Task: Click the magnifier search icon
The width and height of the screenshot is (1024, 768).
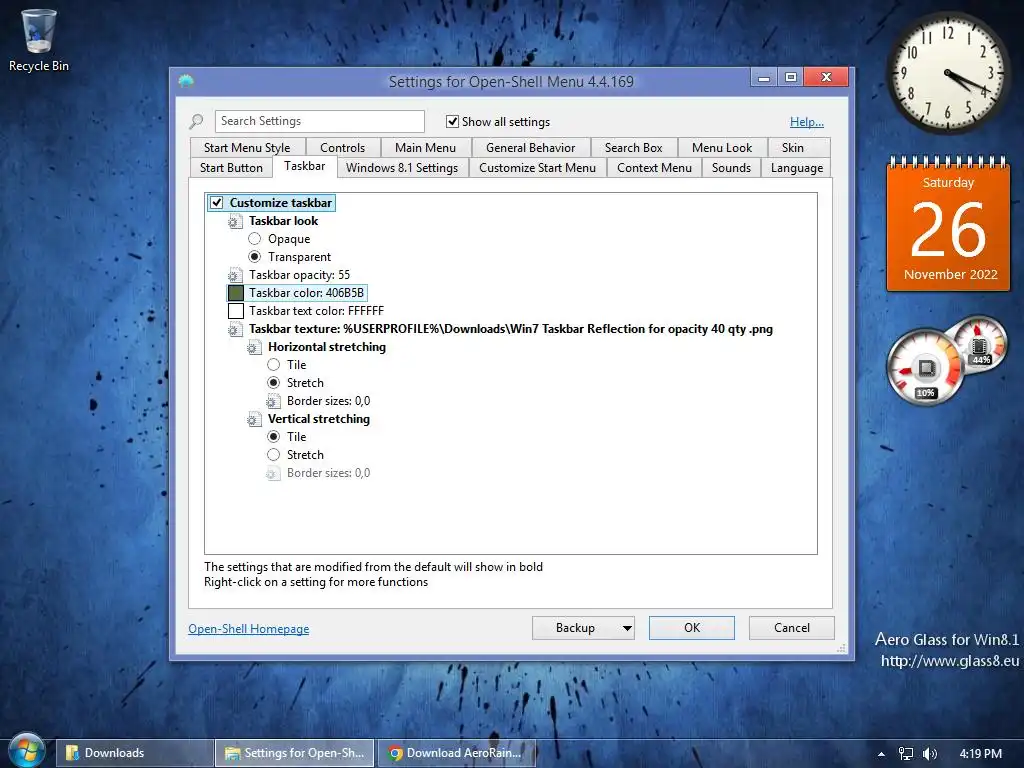Action: (x=196, y=121)
